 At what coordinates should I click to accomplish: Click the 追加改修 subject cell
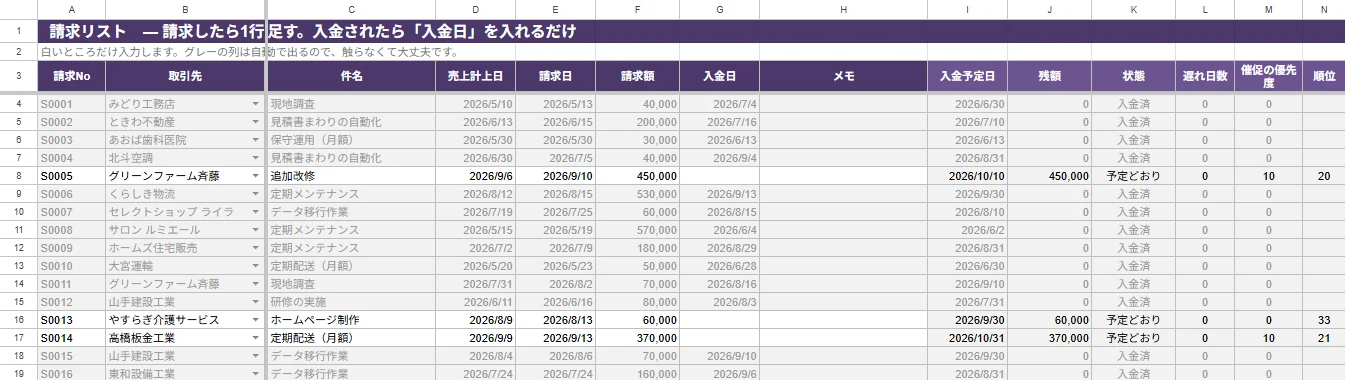[351, 175]
